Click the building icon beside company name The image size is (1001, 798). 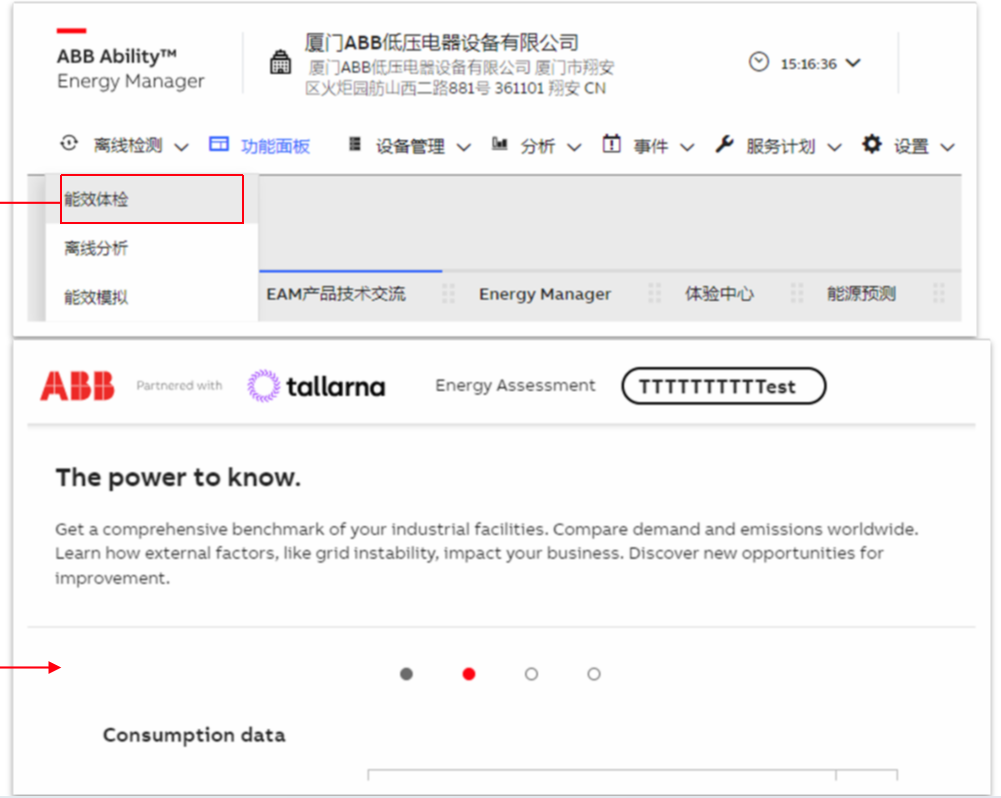[281, 63]
